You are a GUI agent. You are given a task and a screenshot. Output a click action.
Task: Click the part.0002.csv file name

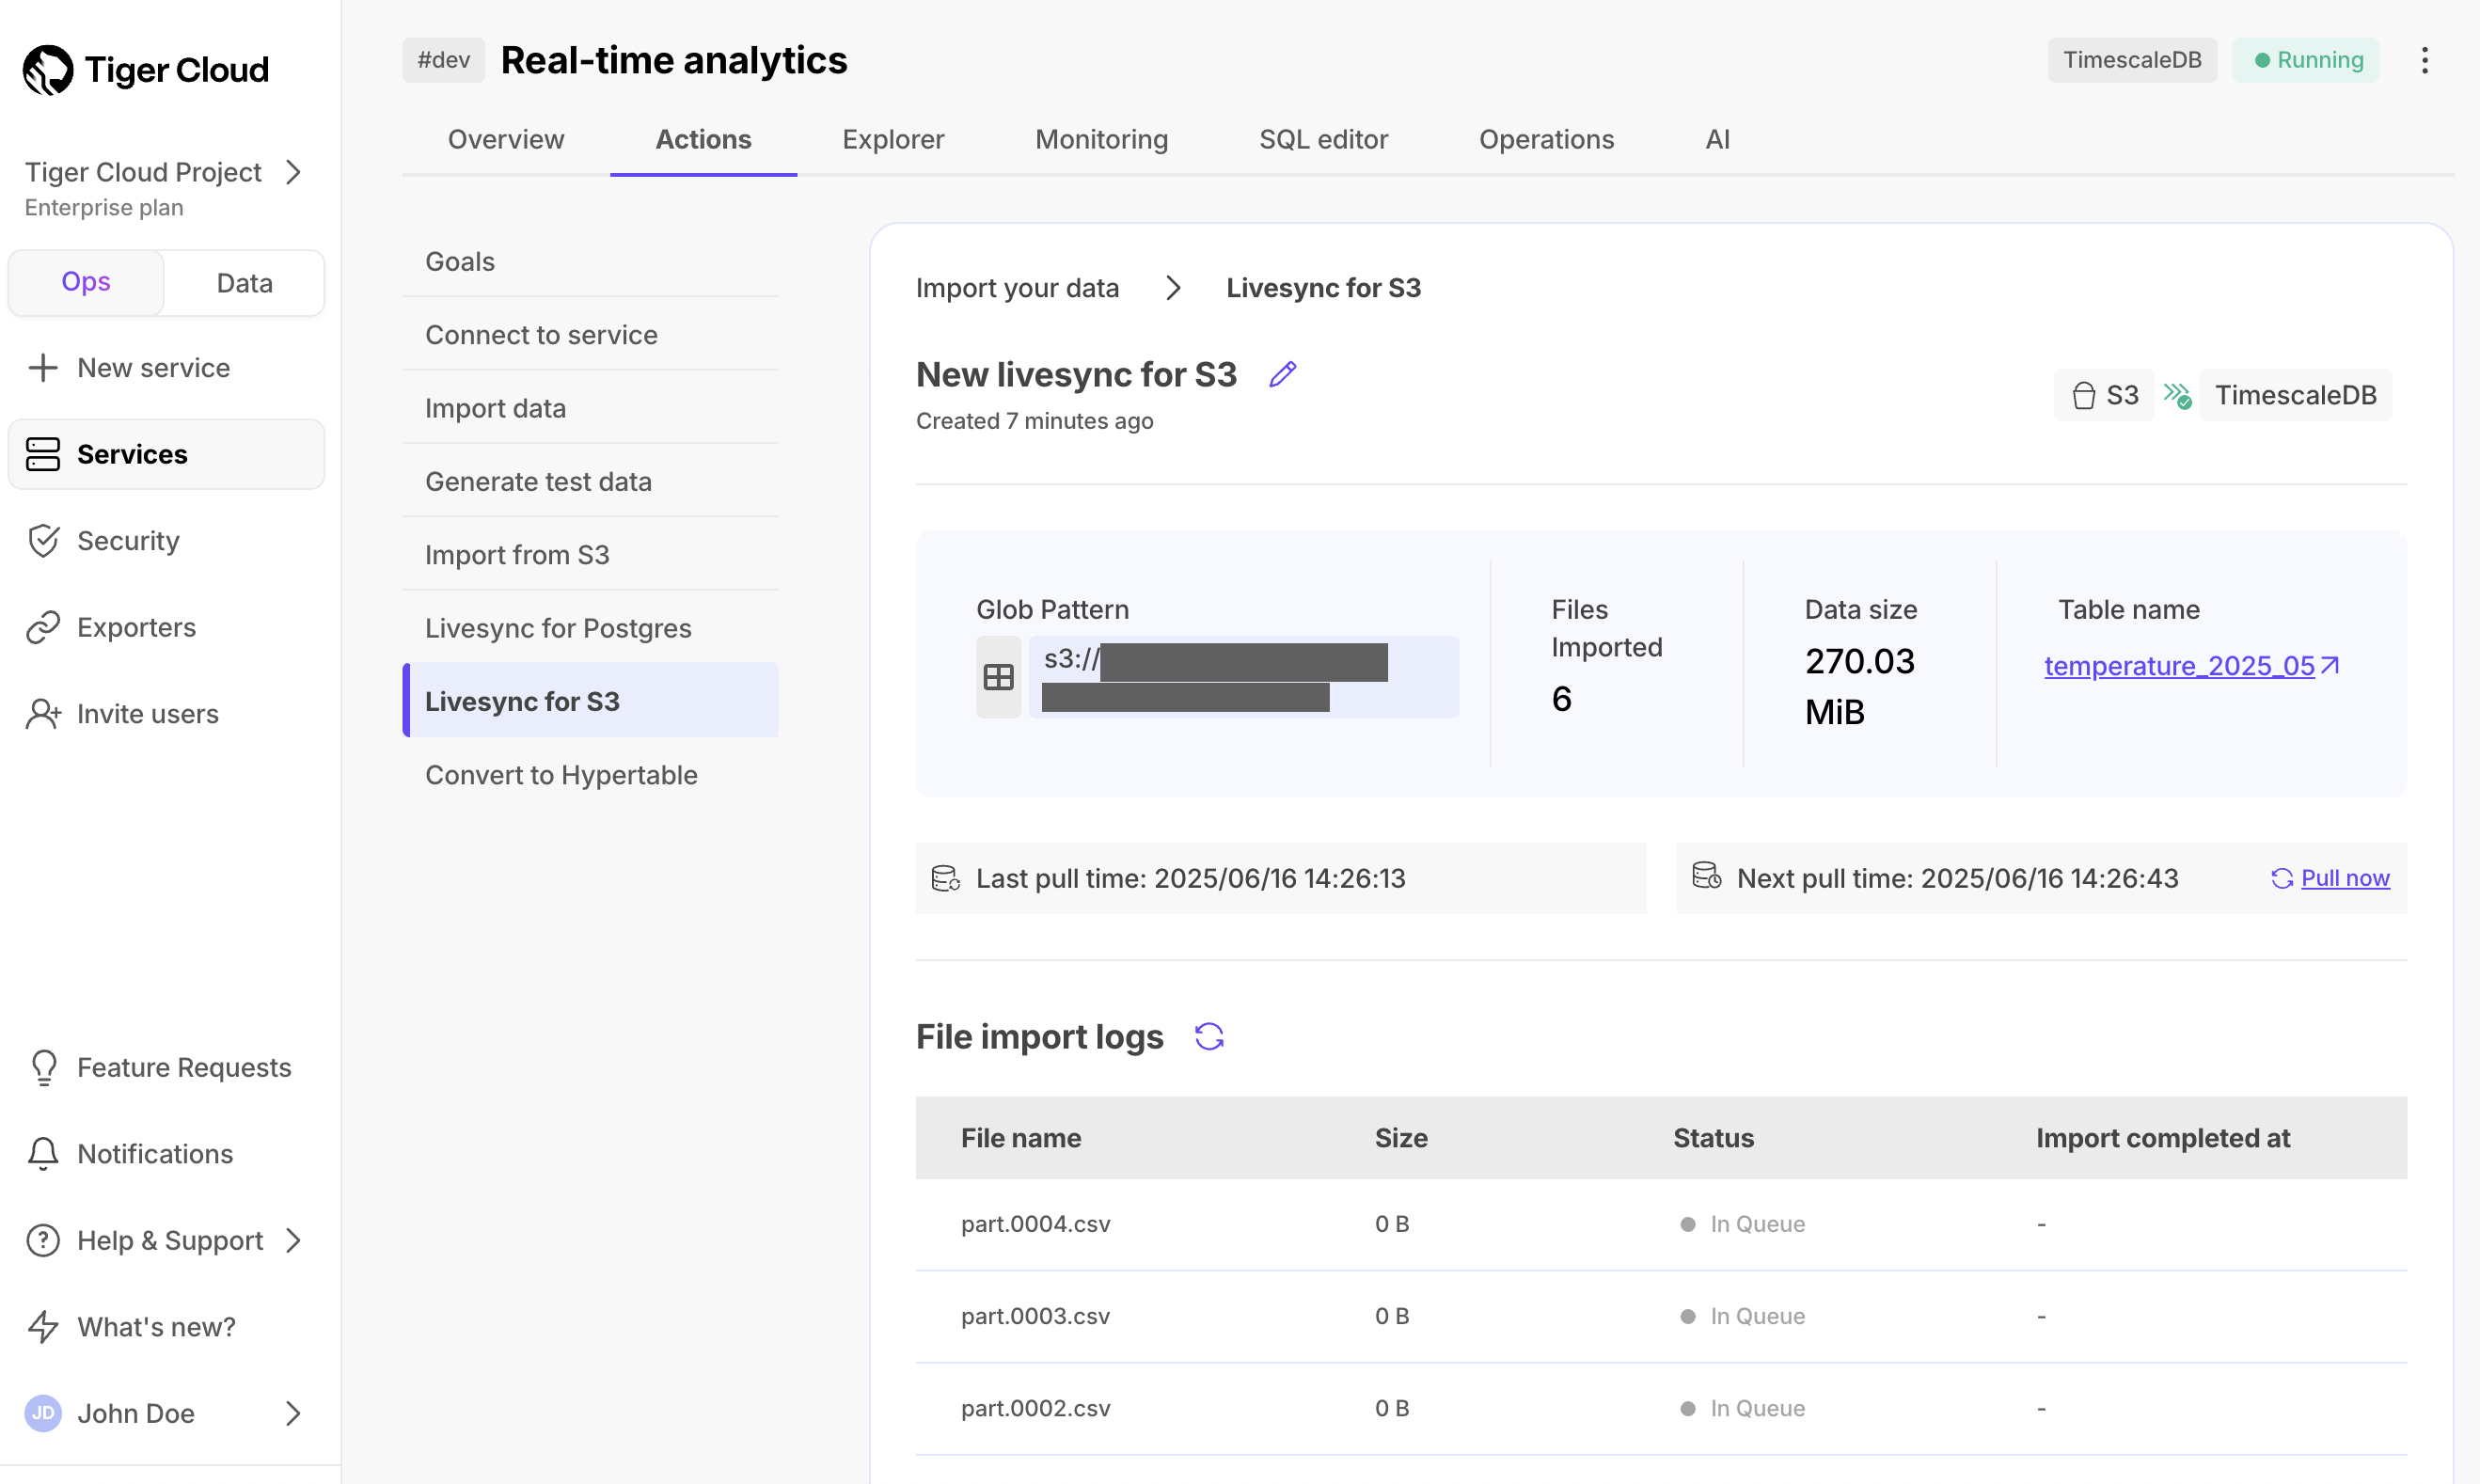pyautogui.click(x=1035, y=1408)
